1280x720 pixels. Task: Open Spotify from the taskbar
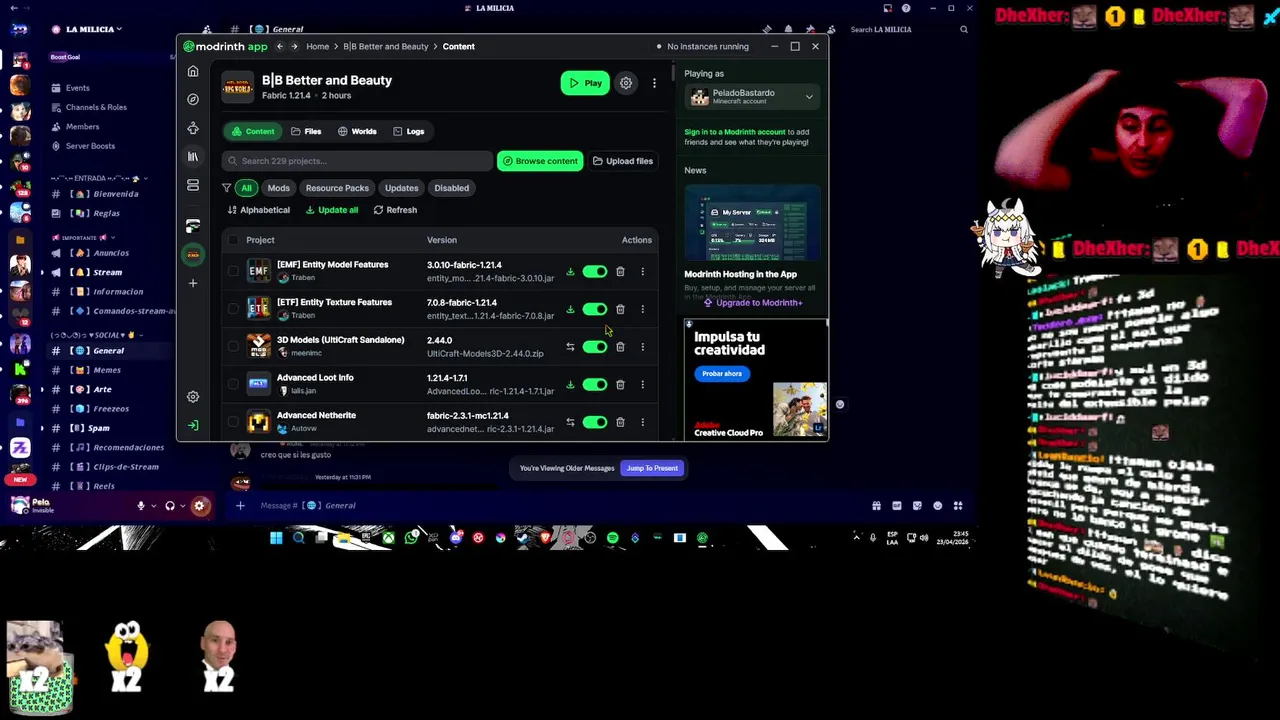click(x=612, y=538)
